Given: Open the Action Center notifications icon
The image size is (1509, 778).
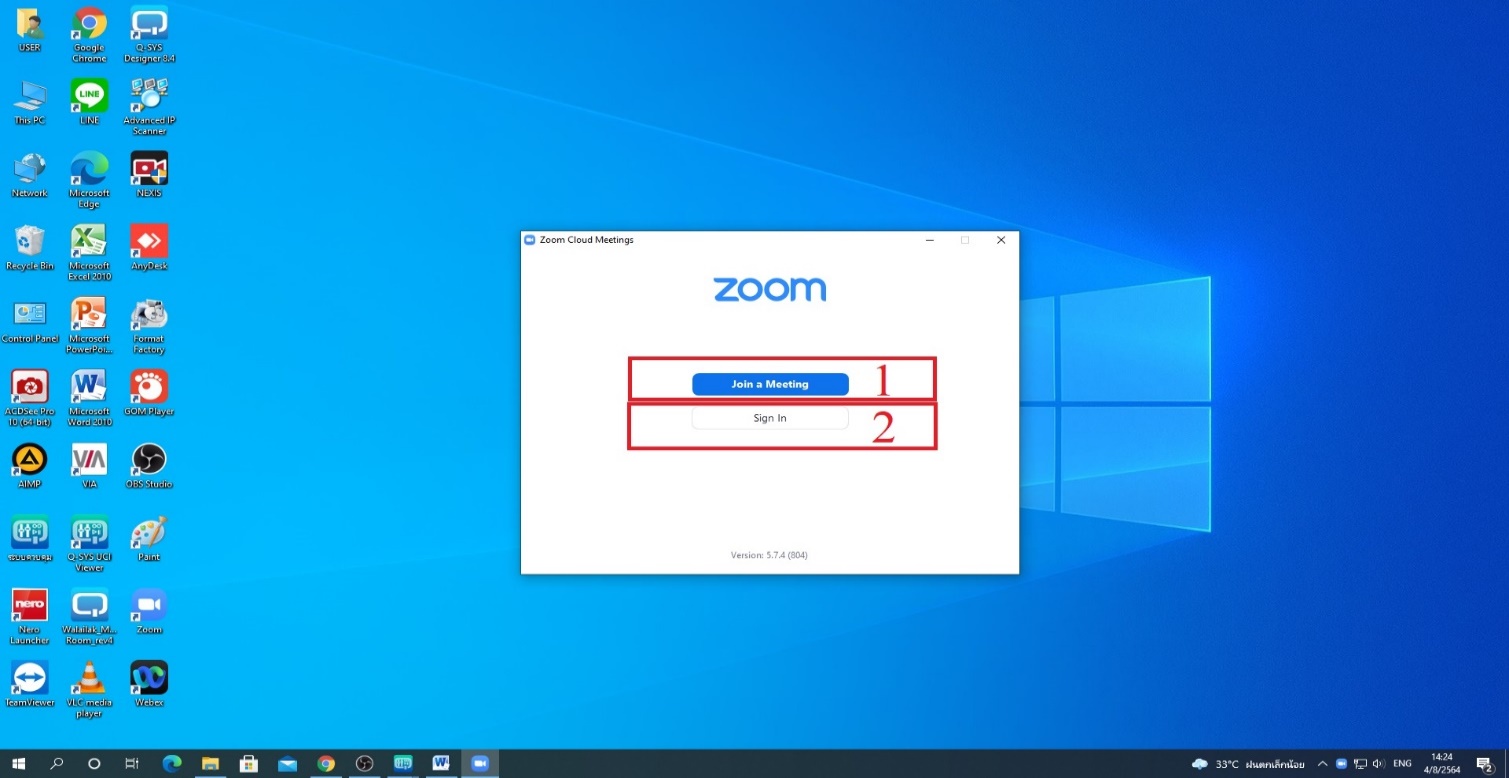Looking at the screenshot, I should [1485, 764].
